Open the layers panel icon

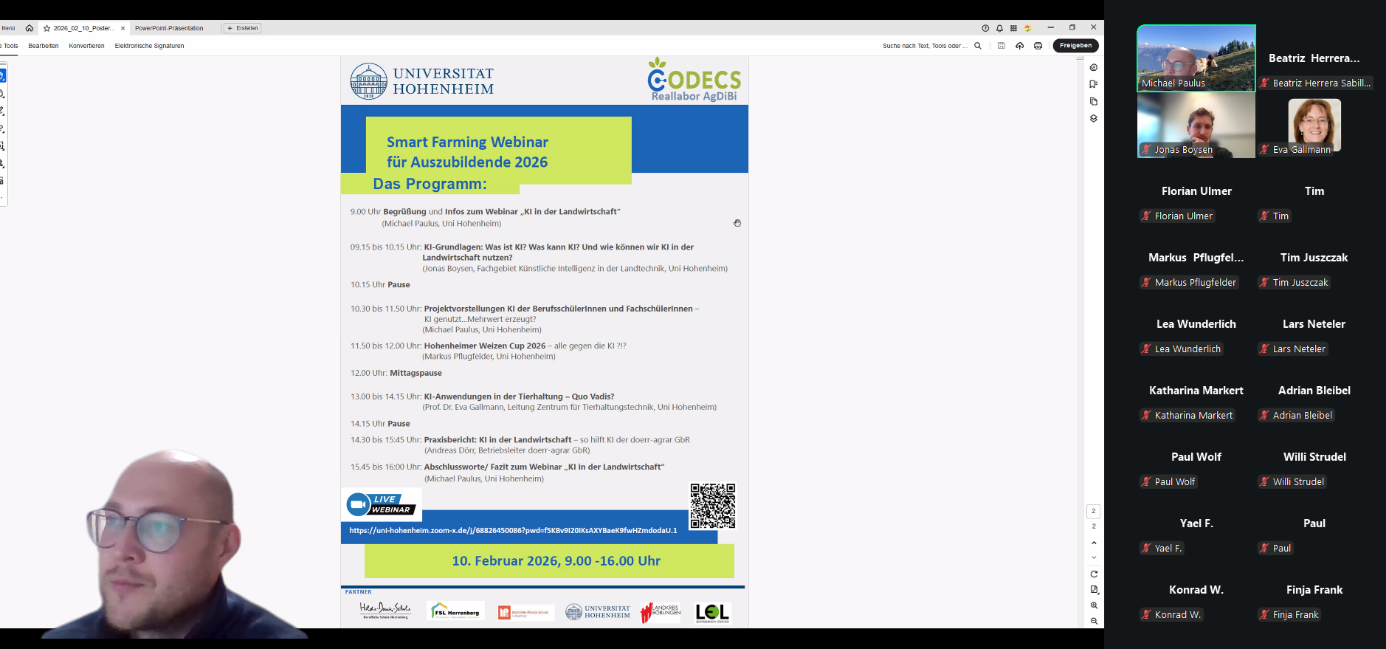[x=1094, y=118]
